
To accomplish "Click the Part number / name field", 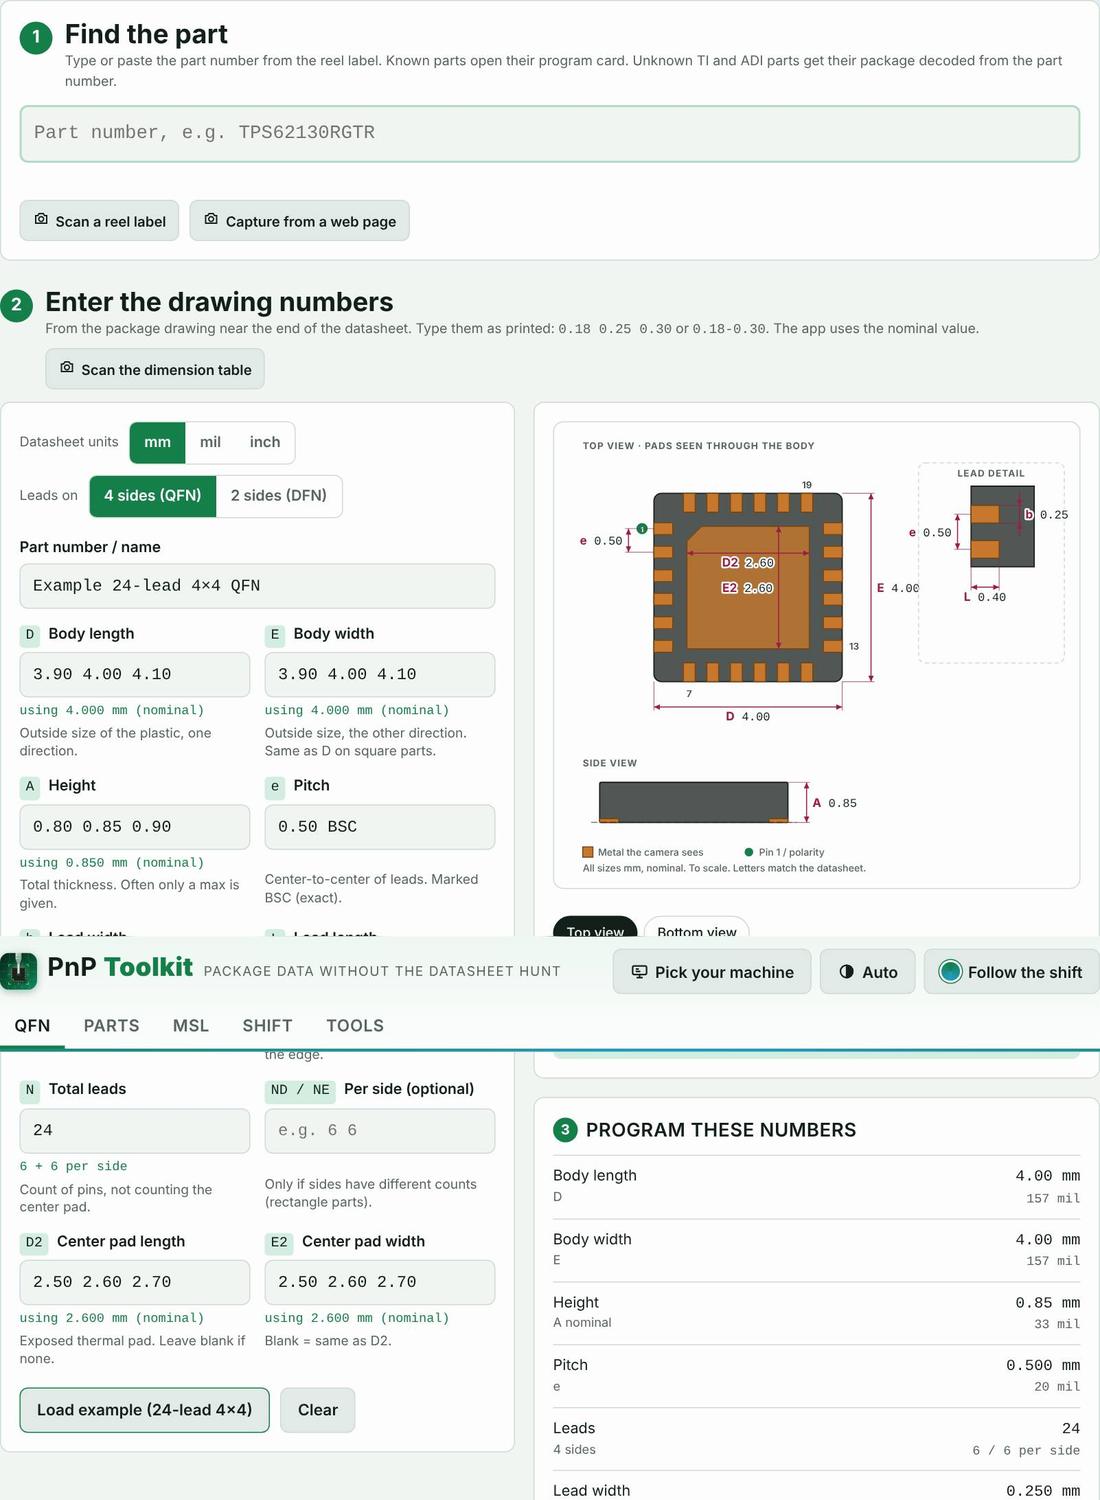I will point(257,586).
